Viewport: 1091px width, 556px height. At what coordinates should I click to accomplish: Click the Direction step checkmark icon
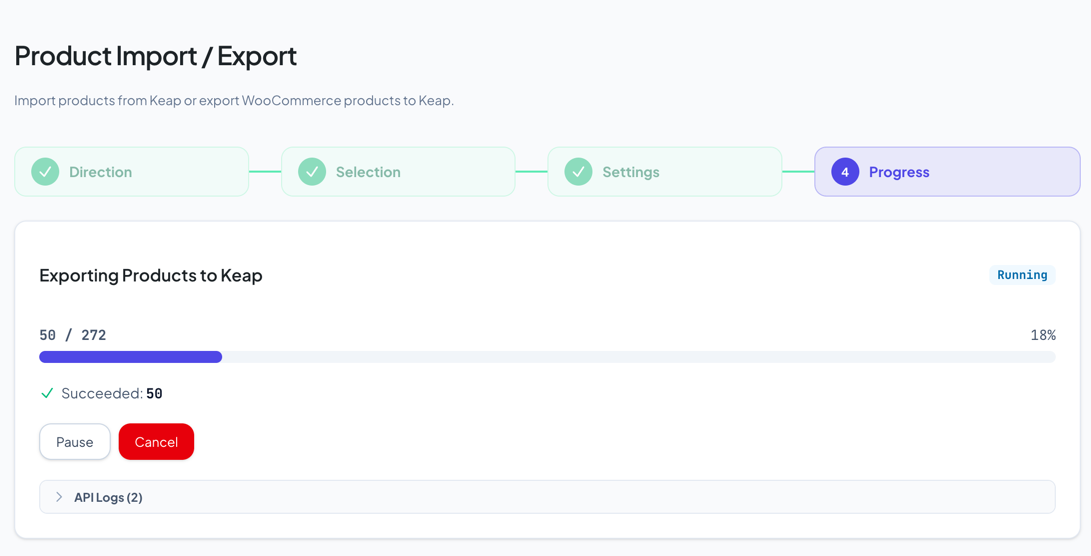(x=45, y=172)
